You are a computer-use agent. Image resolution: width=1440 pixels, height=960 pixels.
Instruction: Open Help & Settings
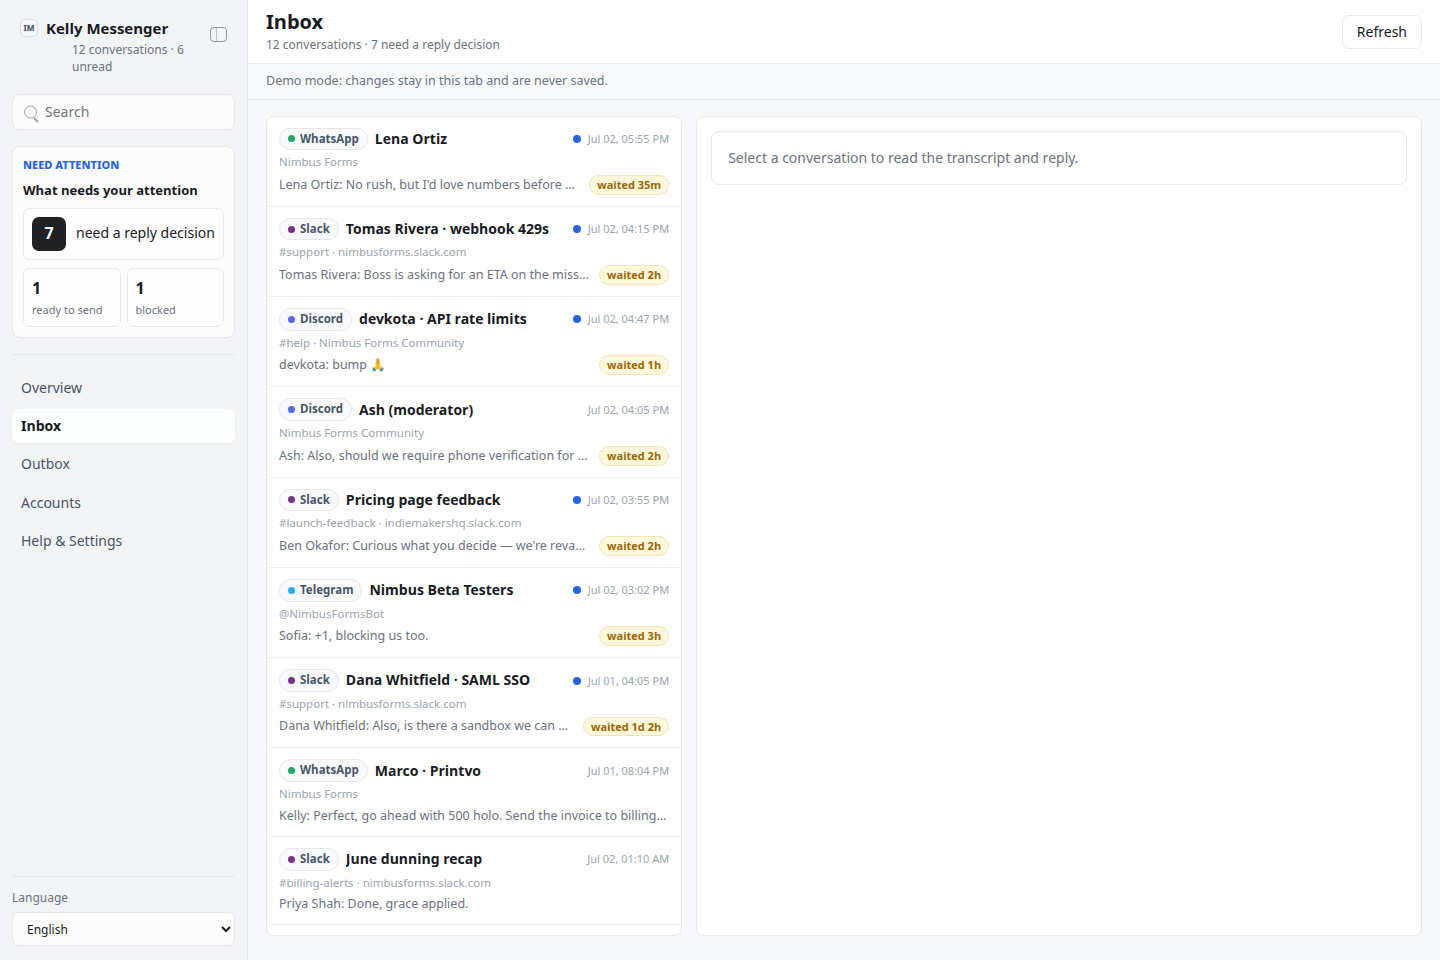pyautogui.click(x=123, y=541)
